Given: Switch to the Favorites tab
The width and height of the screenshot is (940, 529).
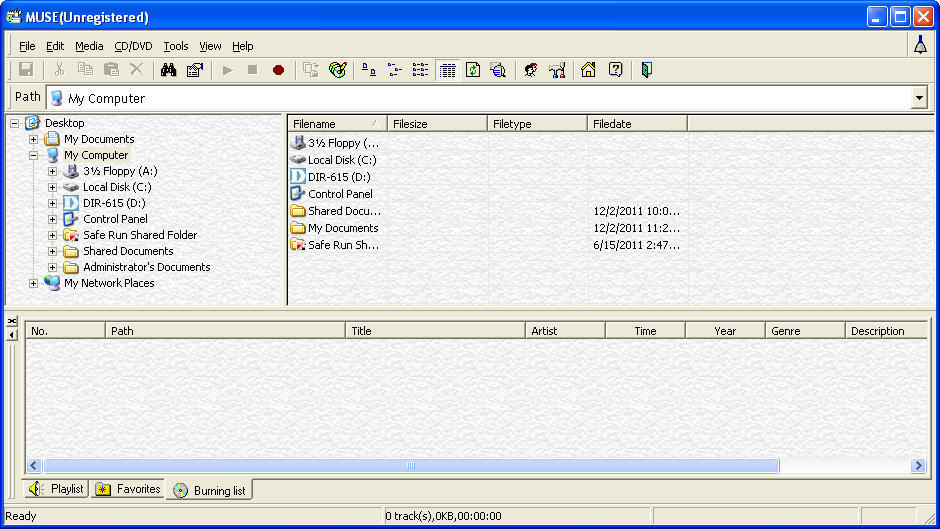Looking at the screenshot, I should (x=128, y=489).
